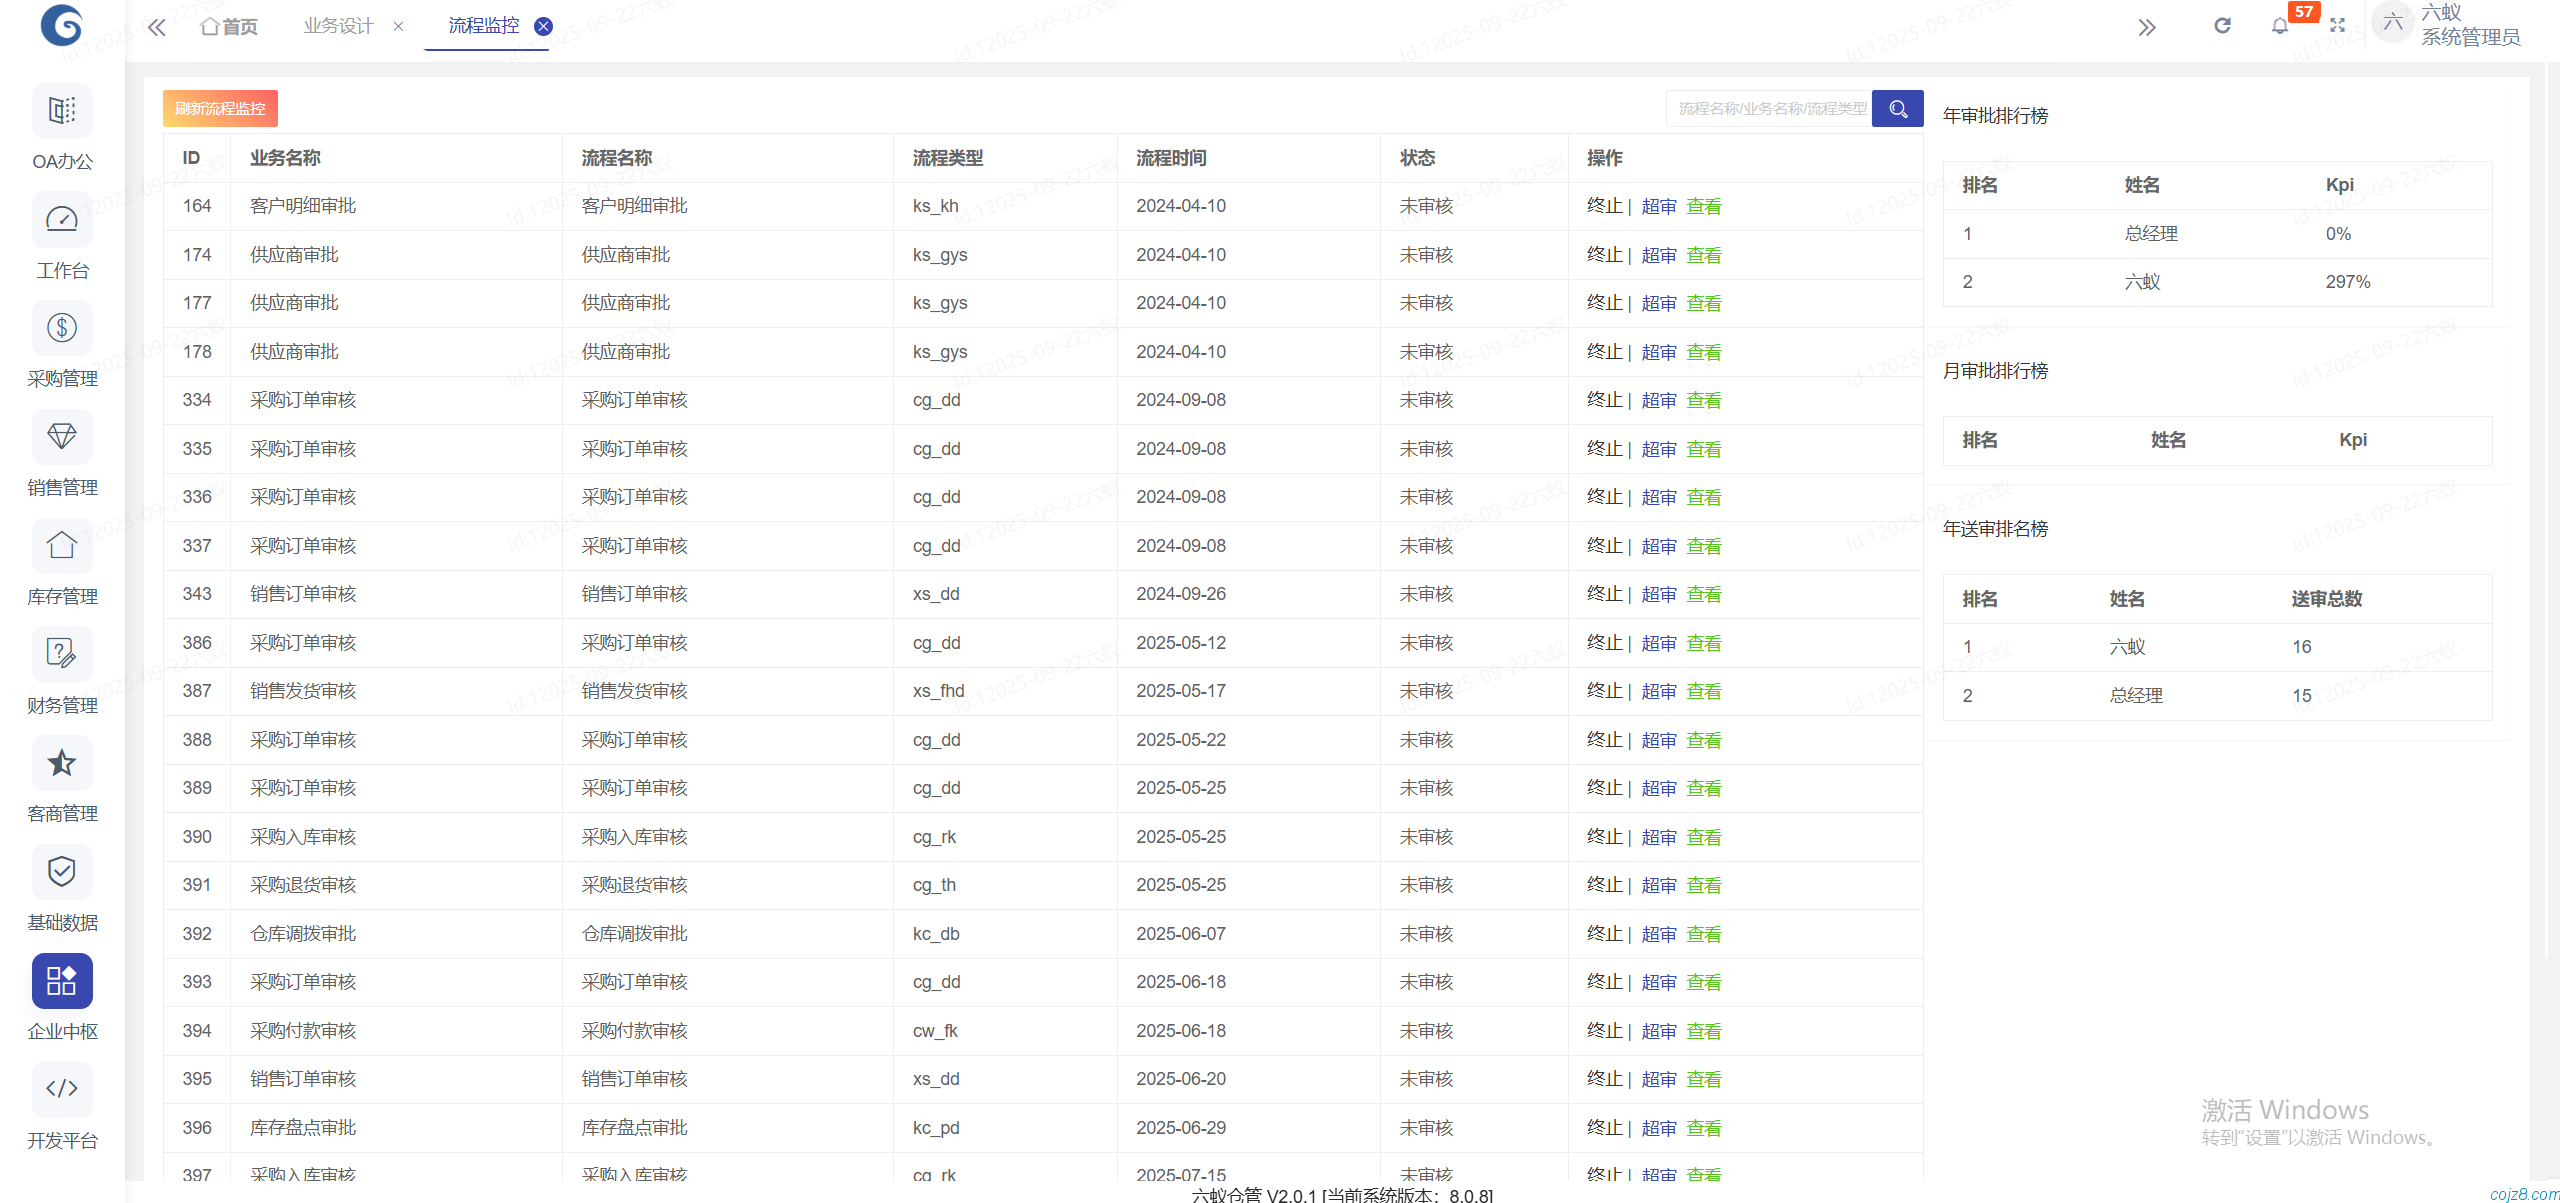The image size is (2560, 1203).
Task: Click the notification bell icon
Action: [x=2280, y=26]
